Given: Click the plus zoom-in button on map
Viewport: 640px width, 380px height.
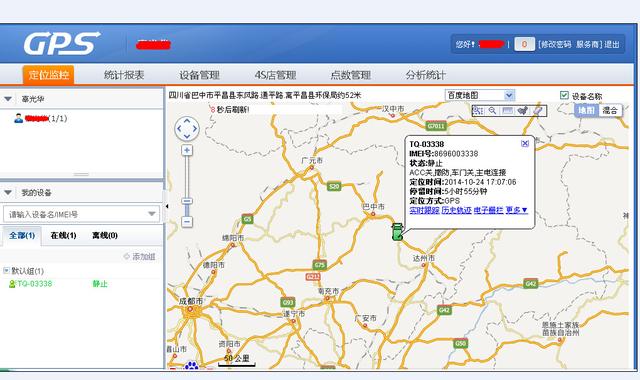Looking at the screenshot, I should (x=187, y=150).
